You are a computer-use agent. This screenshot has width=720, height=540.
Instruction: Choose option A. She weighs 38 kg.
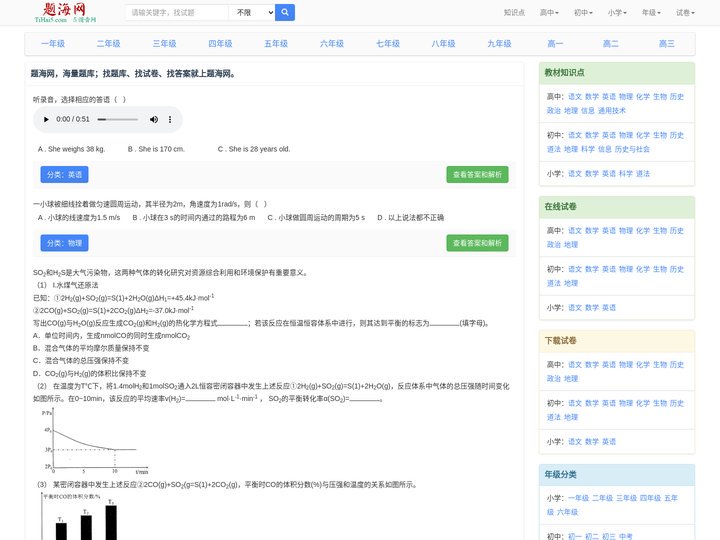(x=72, y=149)
